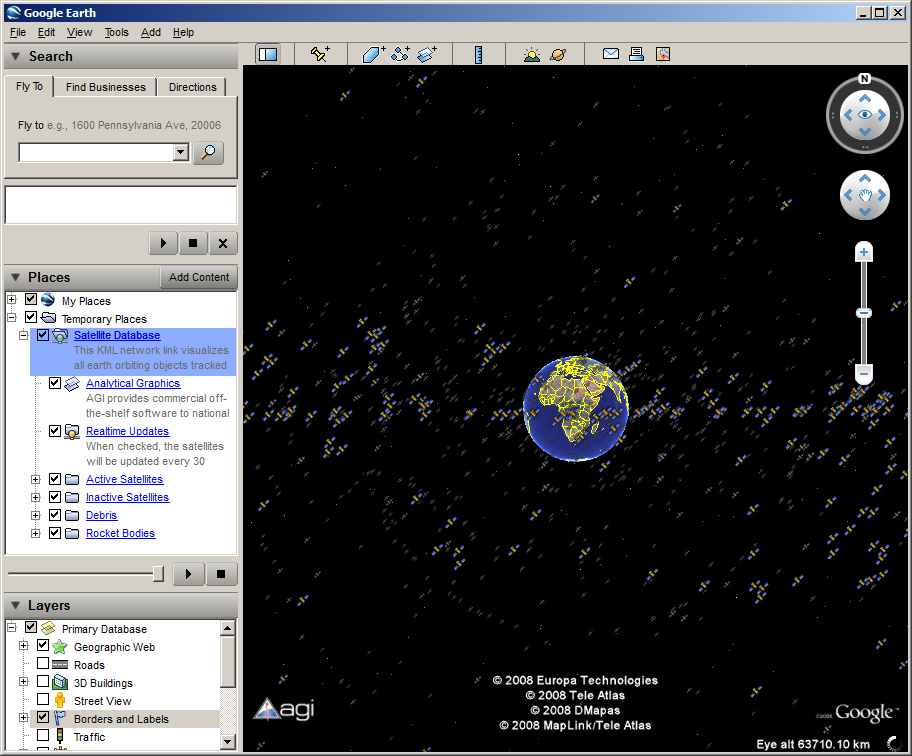This screenshot has width=912, height=756.
Task: Click the zoom slider handle
Action: [864, 313]
